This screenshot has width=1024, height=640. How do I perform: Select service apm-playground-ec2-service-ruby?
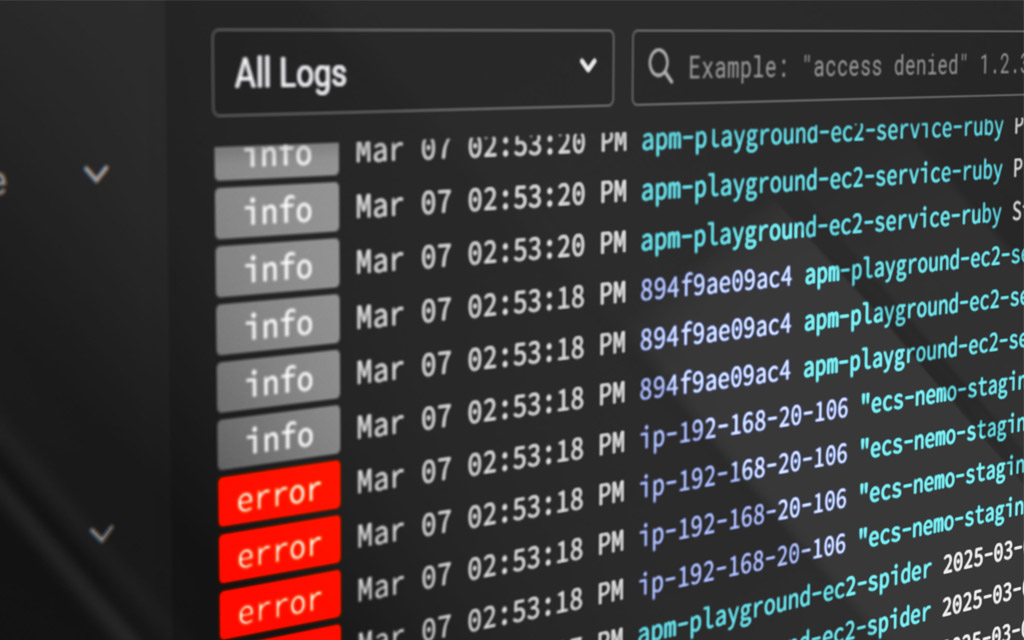(x=820, y=185)
